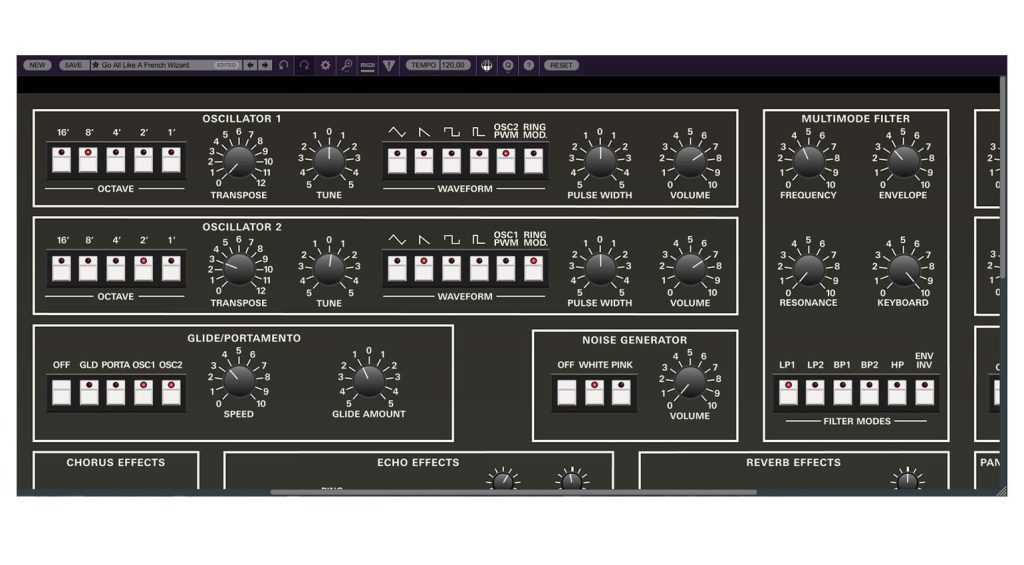Enable Oscillator 2 sawtooth waveform button
Screen dimensions: 1024x565
point(424,268)
